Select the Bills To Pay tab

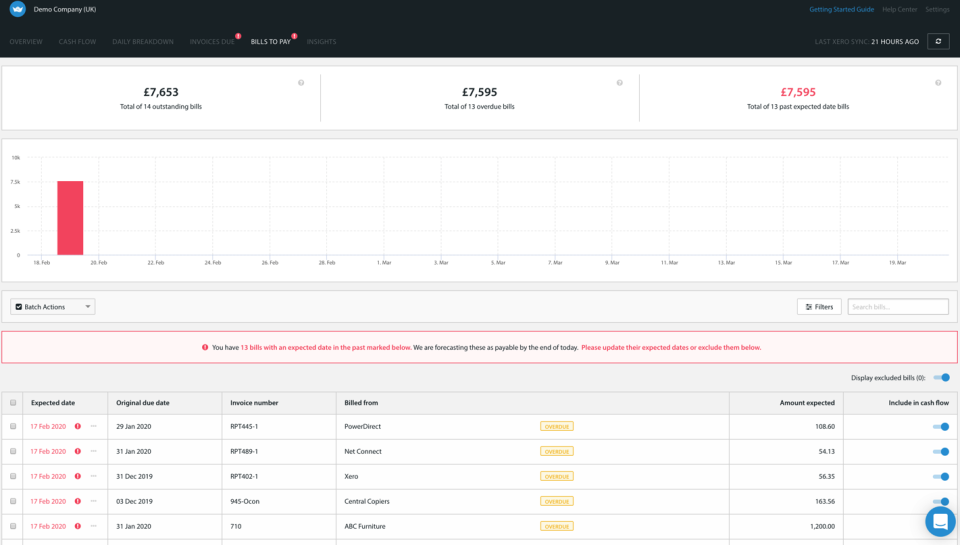[271, 42]
